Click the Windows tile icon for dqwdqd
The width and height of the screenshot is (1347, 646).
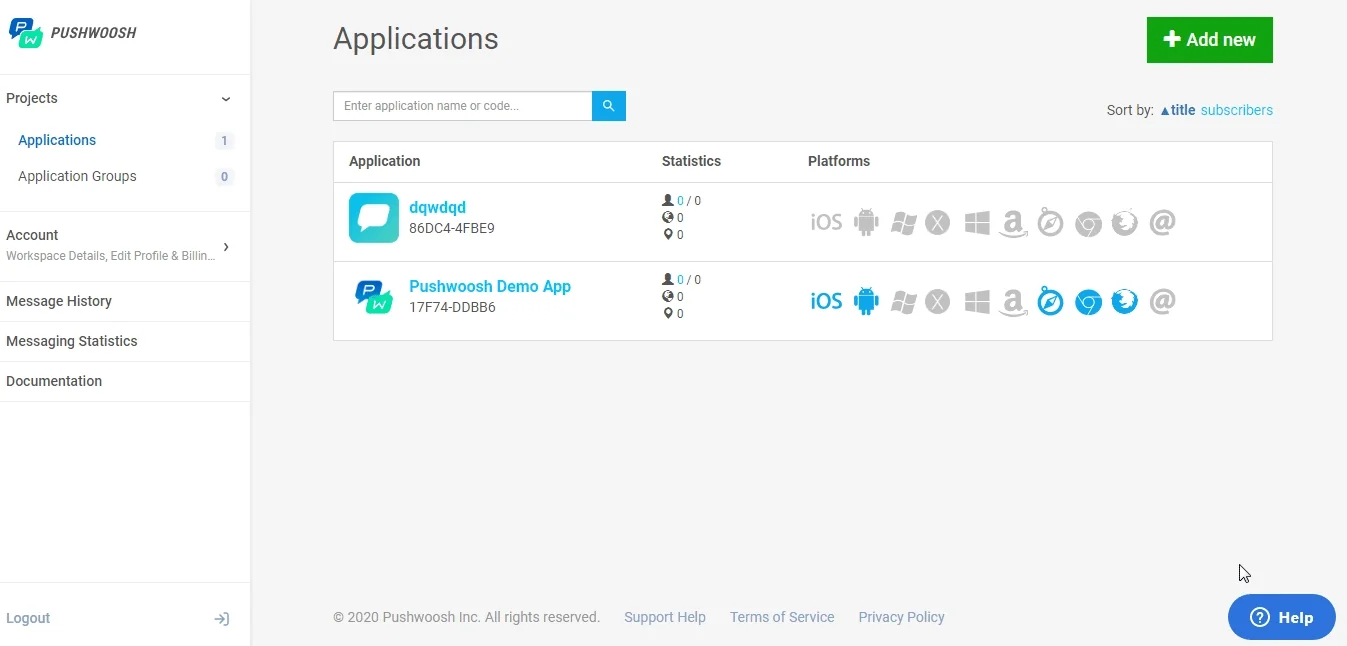tap(977, 222)
